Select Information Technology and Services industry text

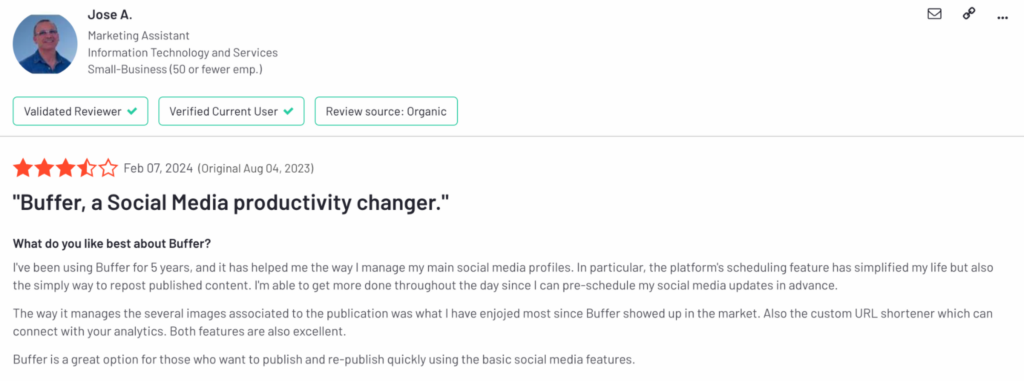[x=183, y=52]
